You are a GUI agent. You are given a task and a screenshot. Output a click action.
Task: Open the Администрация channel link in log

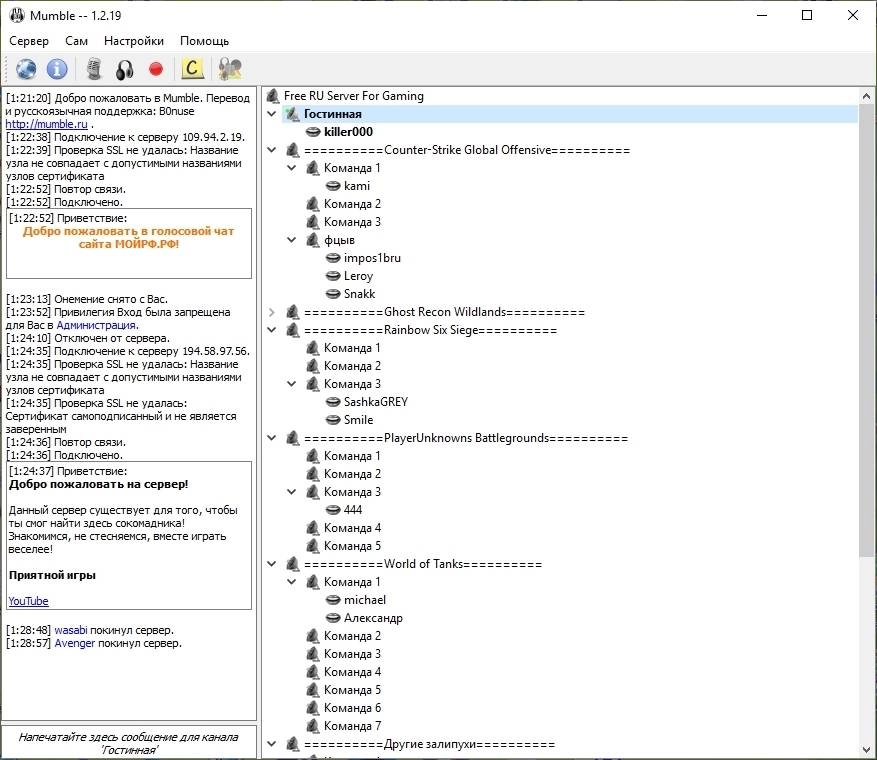96,325
